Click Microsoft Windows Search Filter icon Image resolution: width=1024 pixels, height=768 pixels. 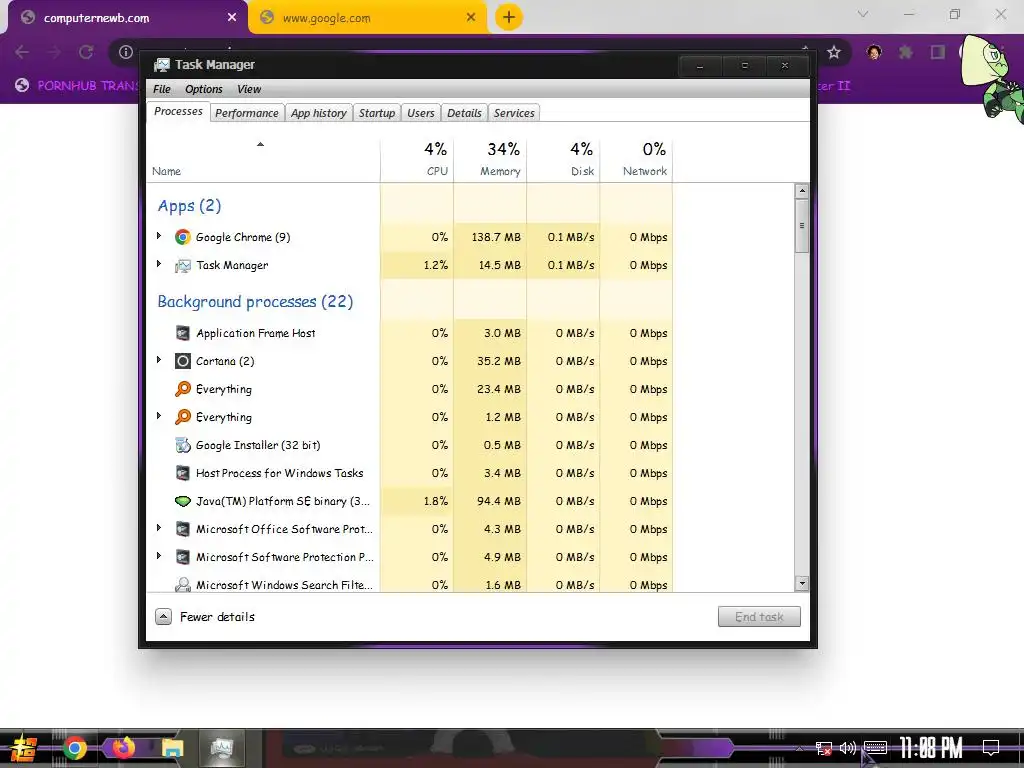pos(183,584)
